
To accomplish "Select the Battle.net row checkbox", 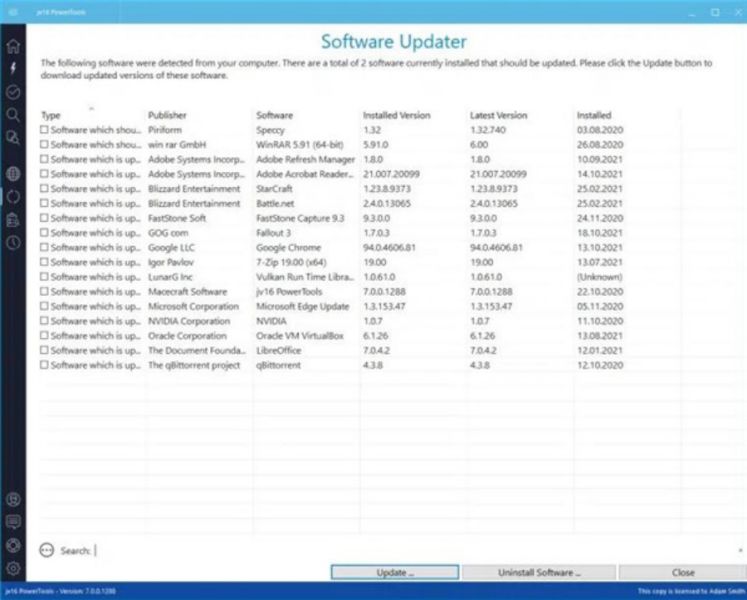I will click(x=44, y=203).
